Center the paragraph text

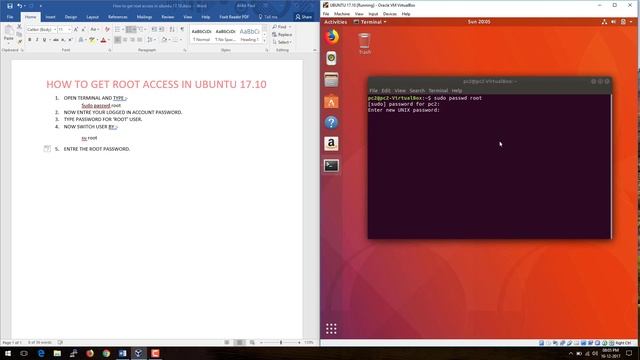[x=125, y=40]
